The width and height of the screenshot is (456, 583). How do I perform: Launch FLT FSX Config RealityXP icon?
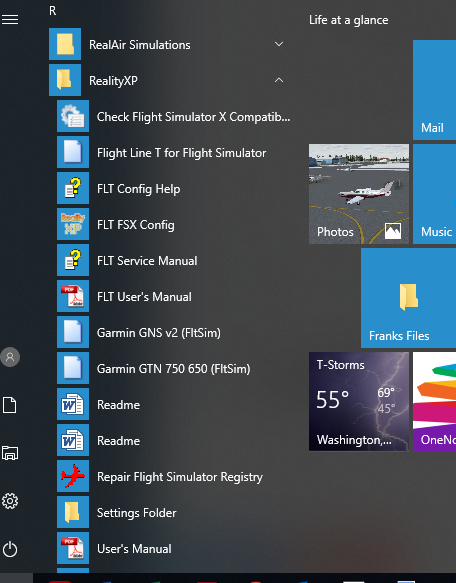[73, 224]
